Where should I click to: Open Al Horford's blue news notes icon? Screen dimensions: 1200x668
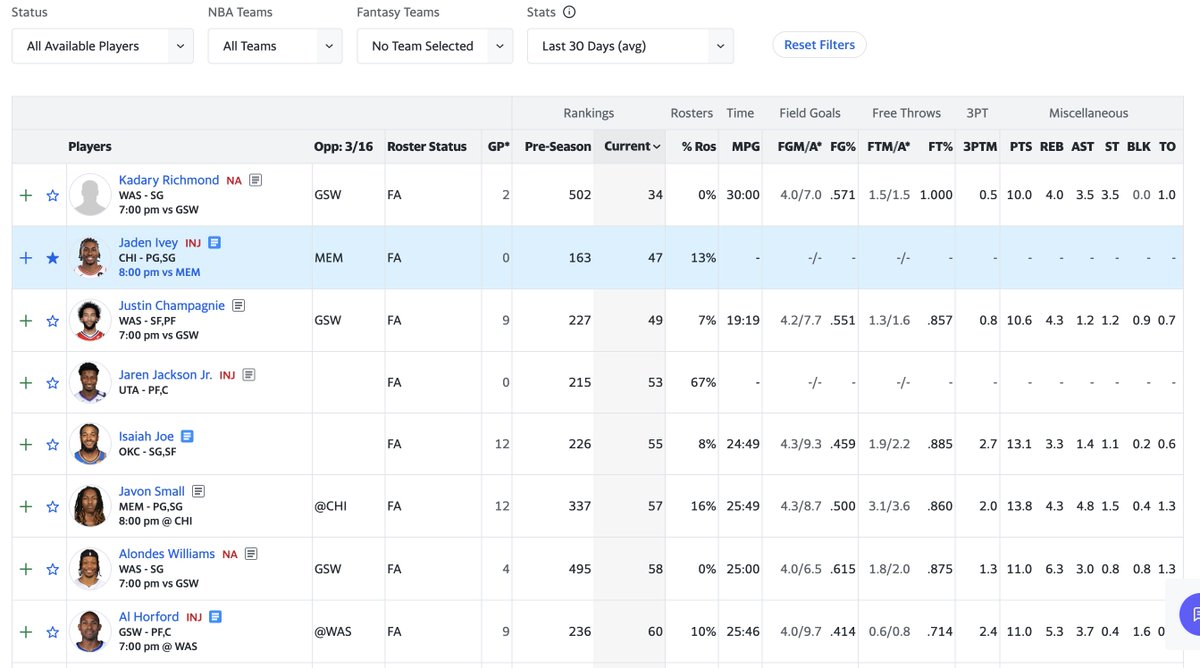coord(215,617)
